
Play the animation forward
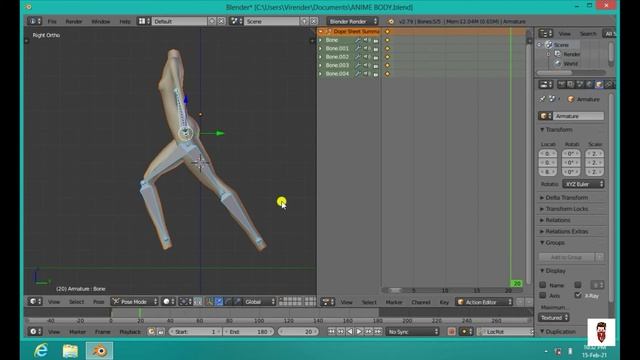(359, 331)
